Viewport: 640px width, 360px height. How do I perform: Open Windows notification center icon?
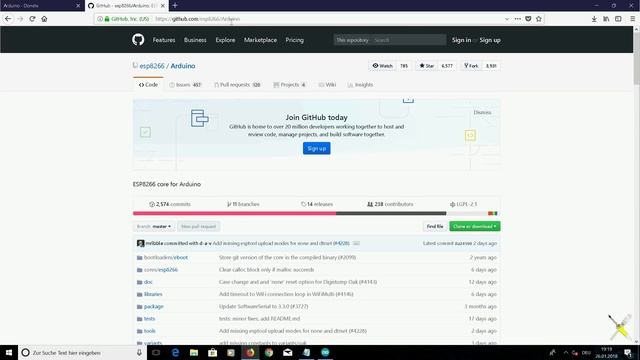[x=628, y=353]
